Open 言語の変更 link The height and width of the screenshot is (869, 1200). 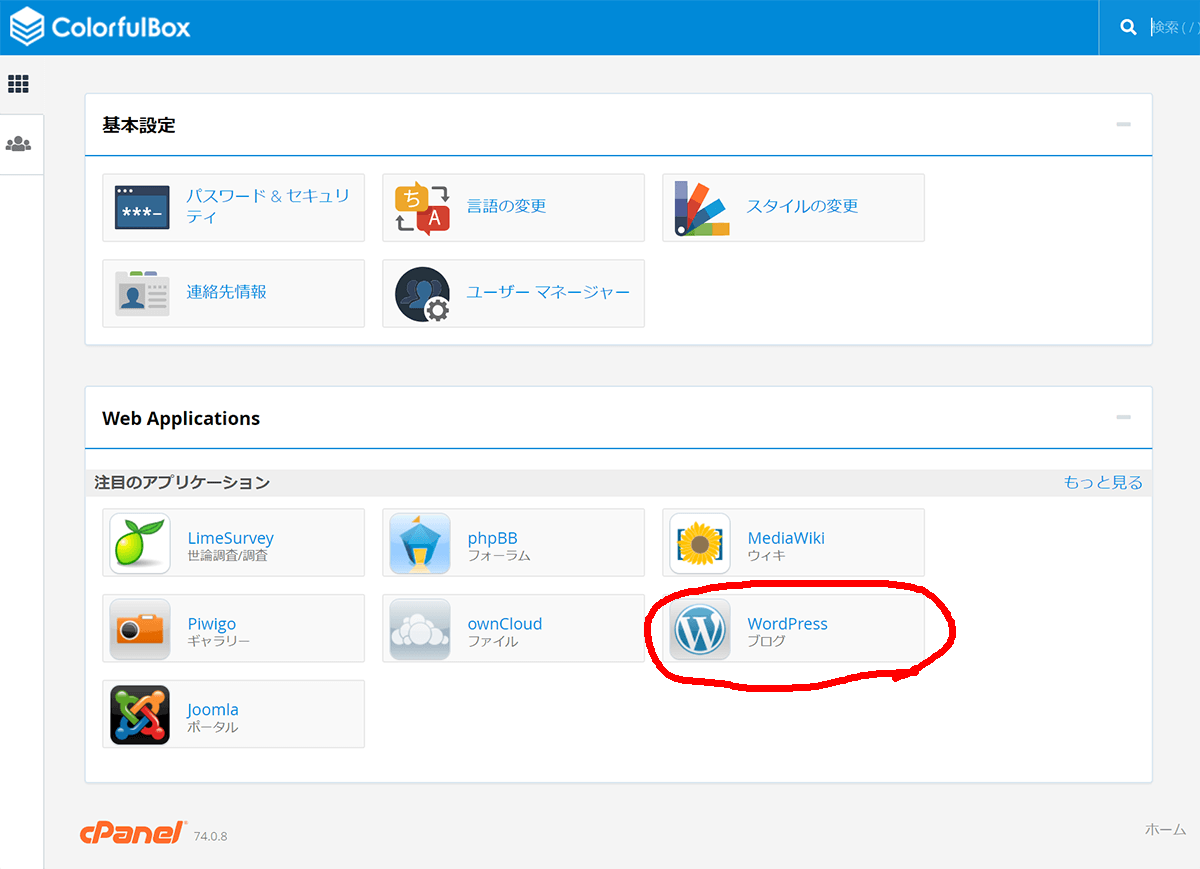point(506,206)
